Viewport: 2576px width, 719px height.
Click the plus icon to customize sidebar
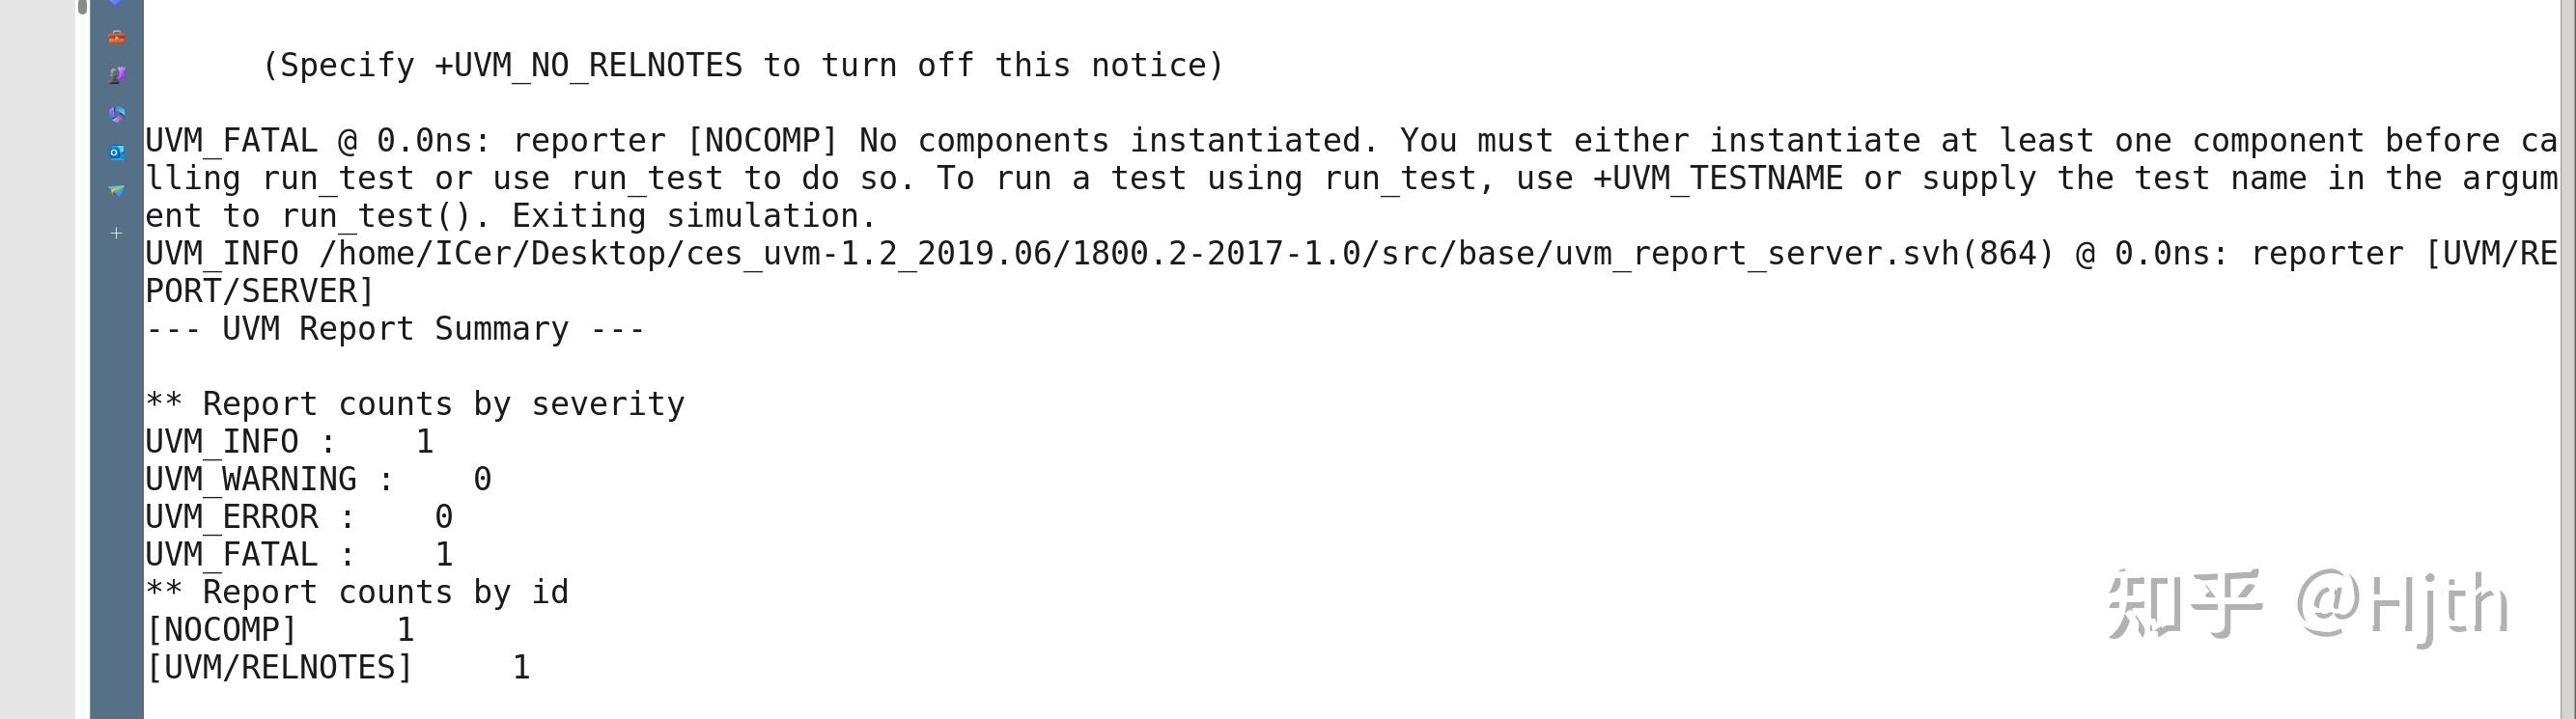click(116, 233)
